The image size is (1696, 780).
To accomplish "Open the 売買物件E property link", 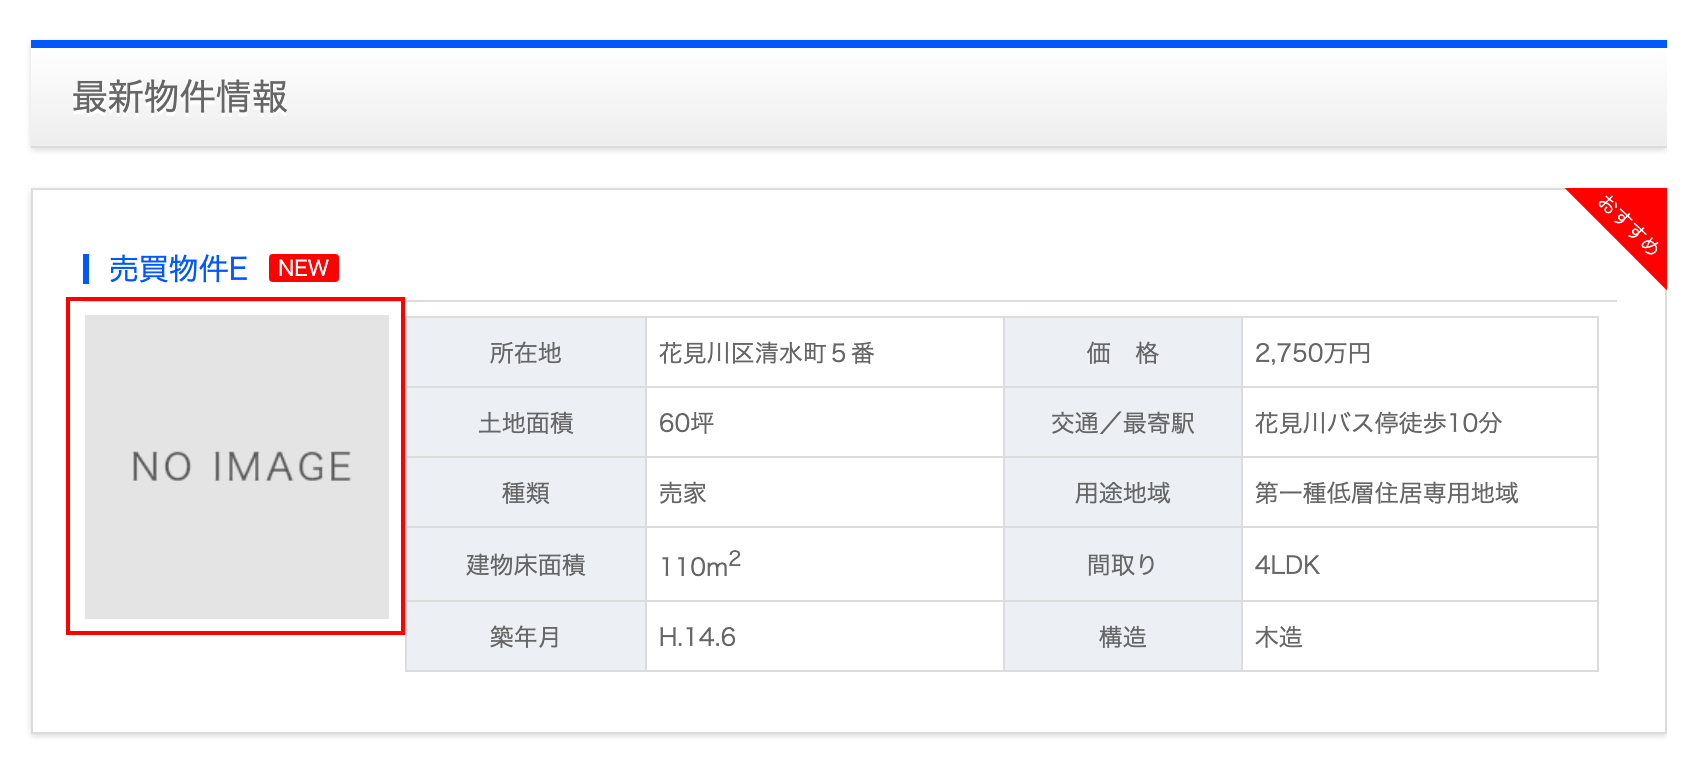I will coord(178,269).
